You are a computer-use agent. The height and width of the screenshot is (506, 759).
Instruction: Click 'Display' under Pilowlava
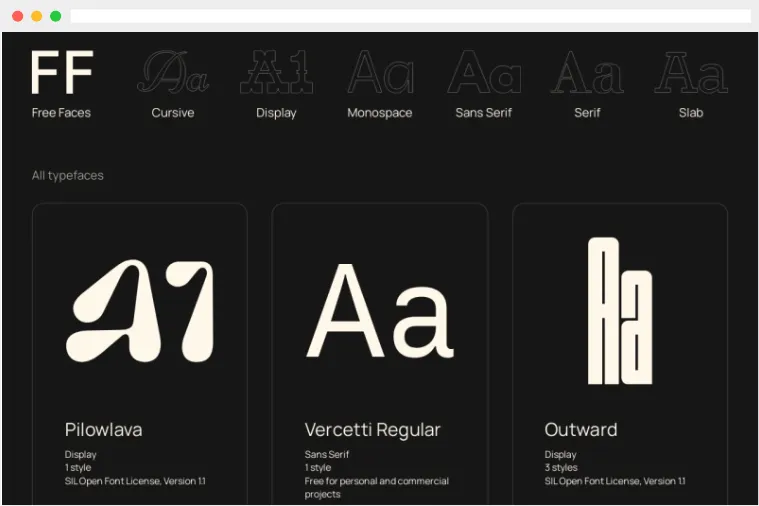point(81,455)
